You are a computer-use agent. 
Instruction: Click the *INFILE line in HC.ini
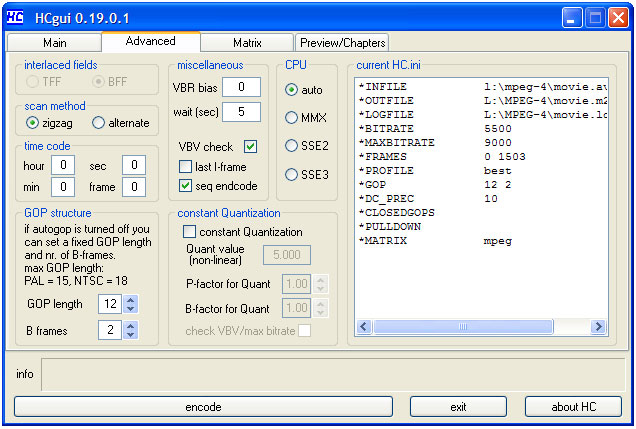click(x=481, y=87)
